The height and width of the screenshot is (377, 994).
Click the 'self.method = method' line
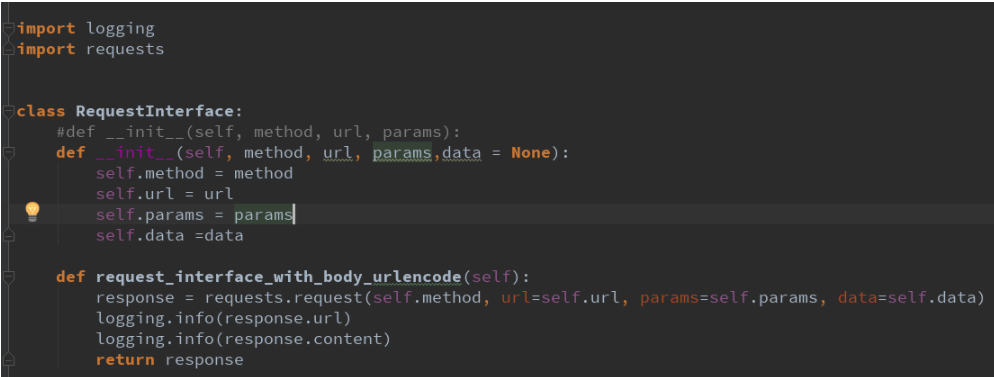[x=194, y=173]
